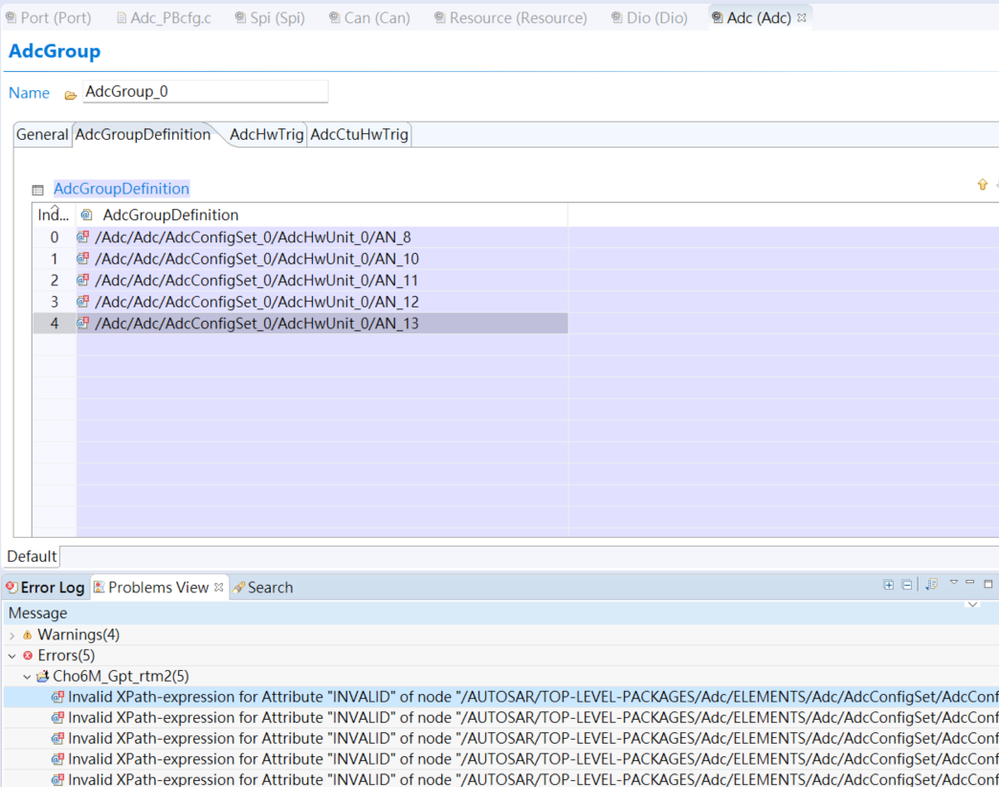Collapse the Cho6M_Gpt_rtm2(5) project node
The height and width of the screenshot is (787, 999).
click(27, 677)
